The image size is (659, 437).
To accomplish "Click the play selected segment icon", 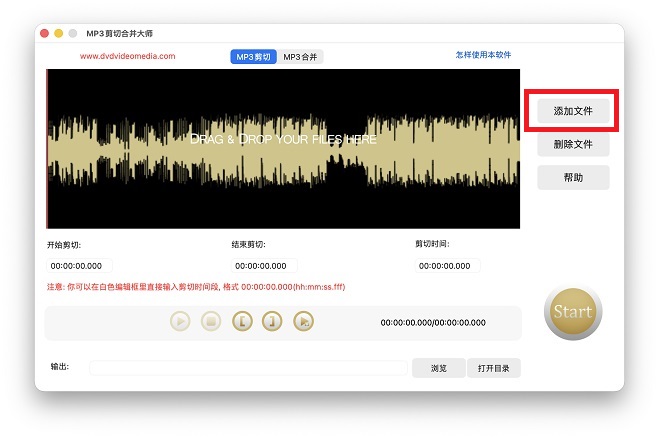I will [304, 322].
